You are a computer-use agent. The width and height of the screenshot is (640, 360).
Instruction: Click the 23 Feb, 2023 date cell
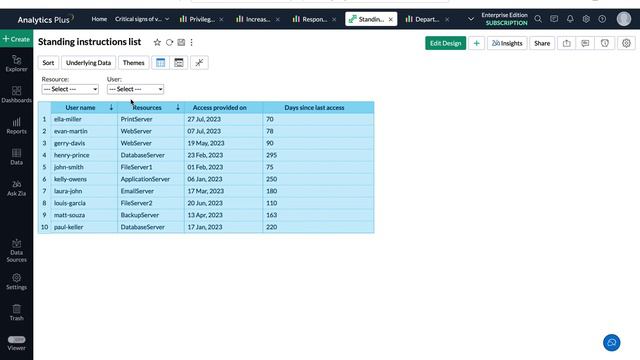[224, 155]
